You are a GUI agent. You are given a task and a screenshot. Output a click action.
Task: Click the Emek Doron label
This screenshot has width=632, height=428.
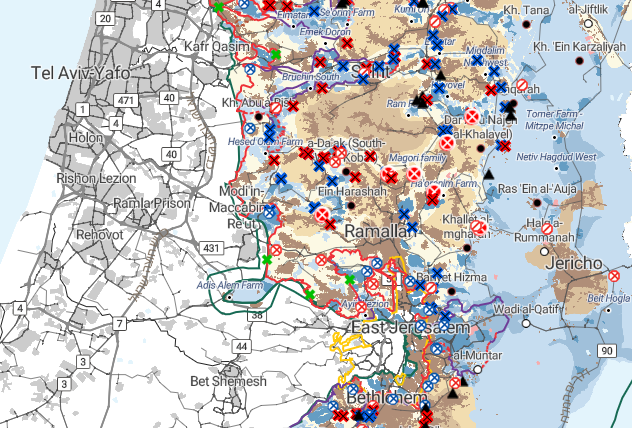click(x=325, y=32)
